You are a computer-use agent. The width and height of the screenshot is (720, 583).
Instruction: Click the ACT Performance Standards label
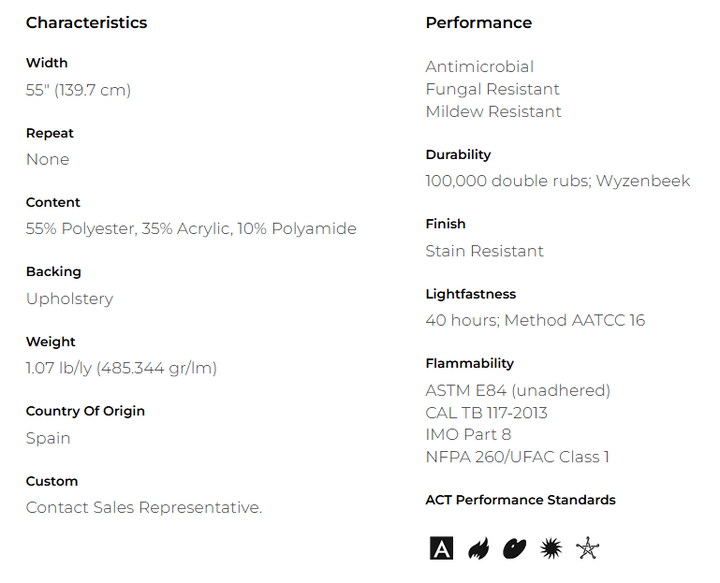[x=521, y=500]
